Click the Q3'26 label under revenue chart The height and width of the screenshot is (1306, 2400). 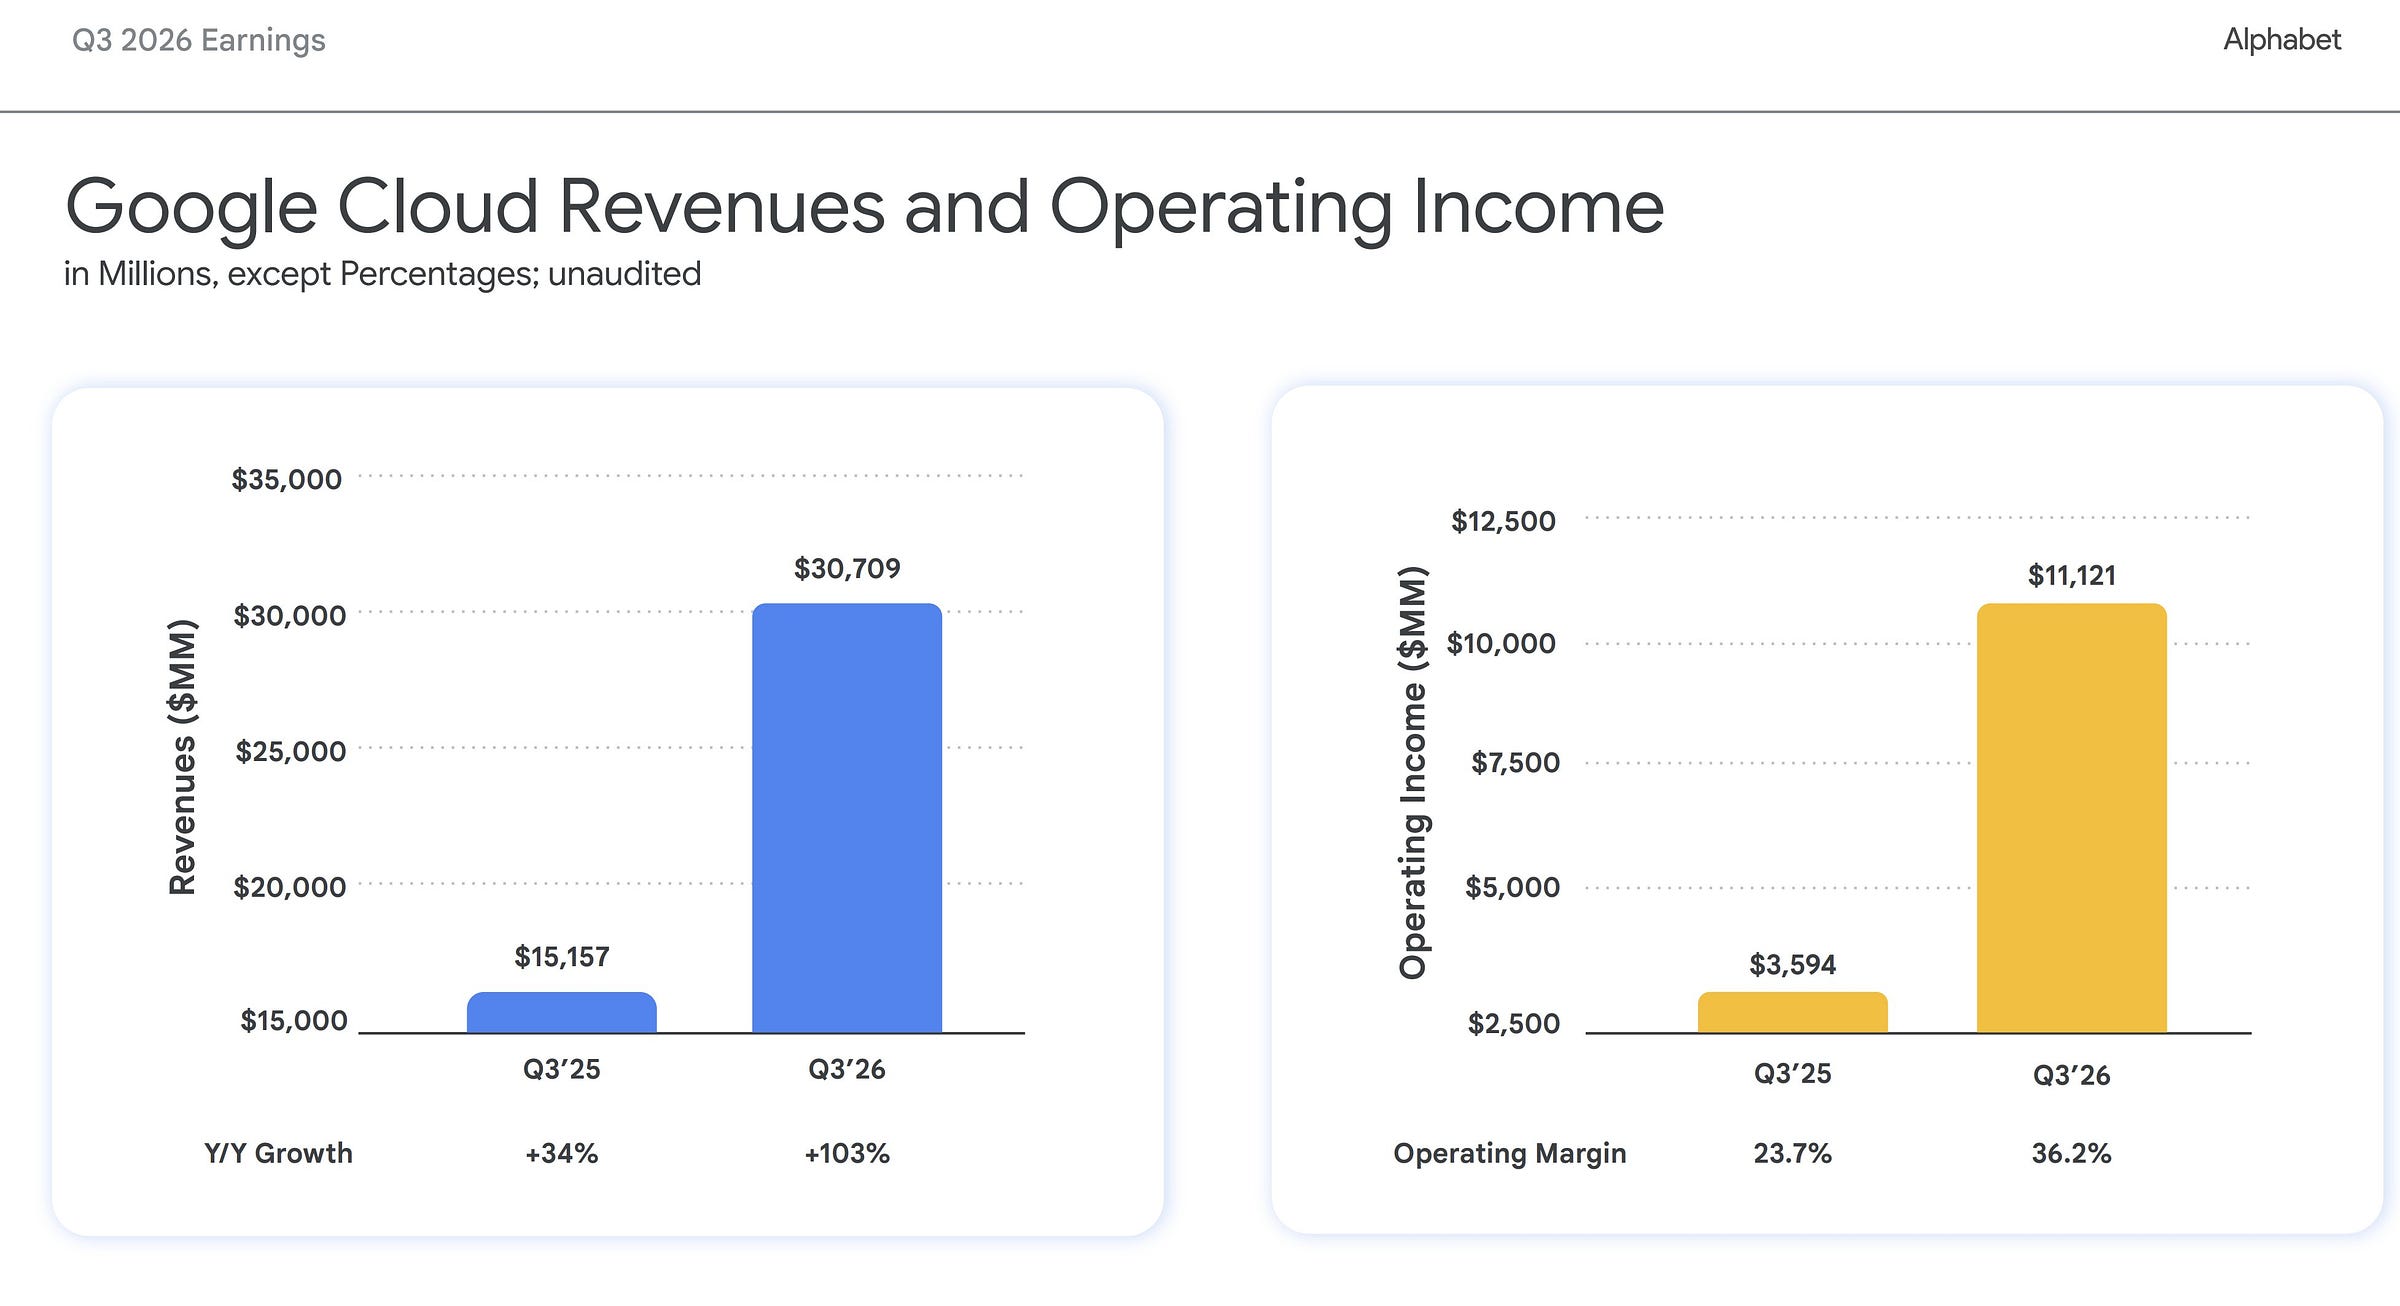point(847,1069)
